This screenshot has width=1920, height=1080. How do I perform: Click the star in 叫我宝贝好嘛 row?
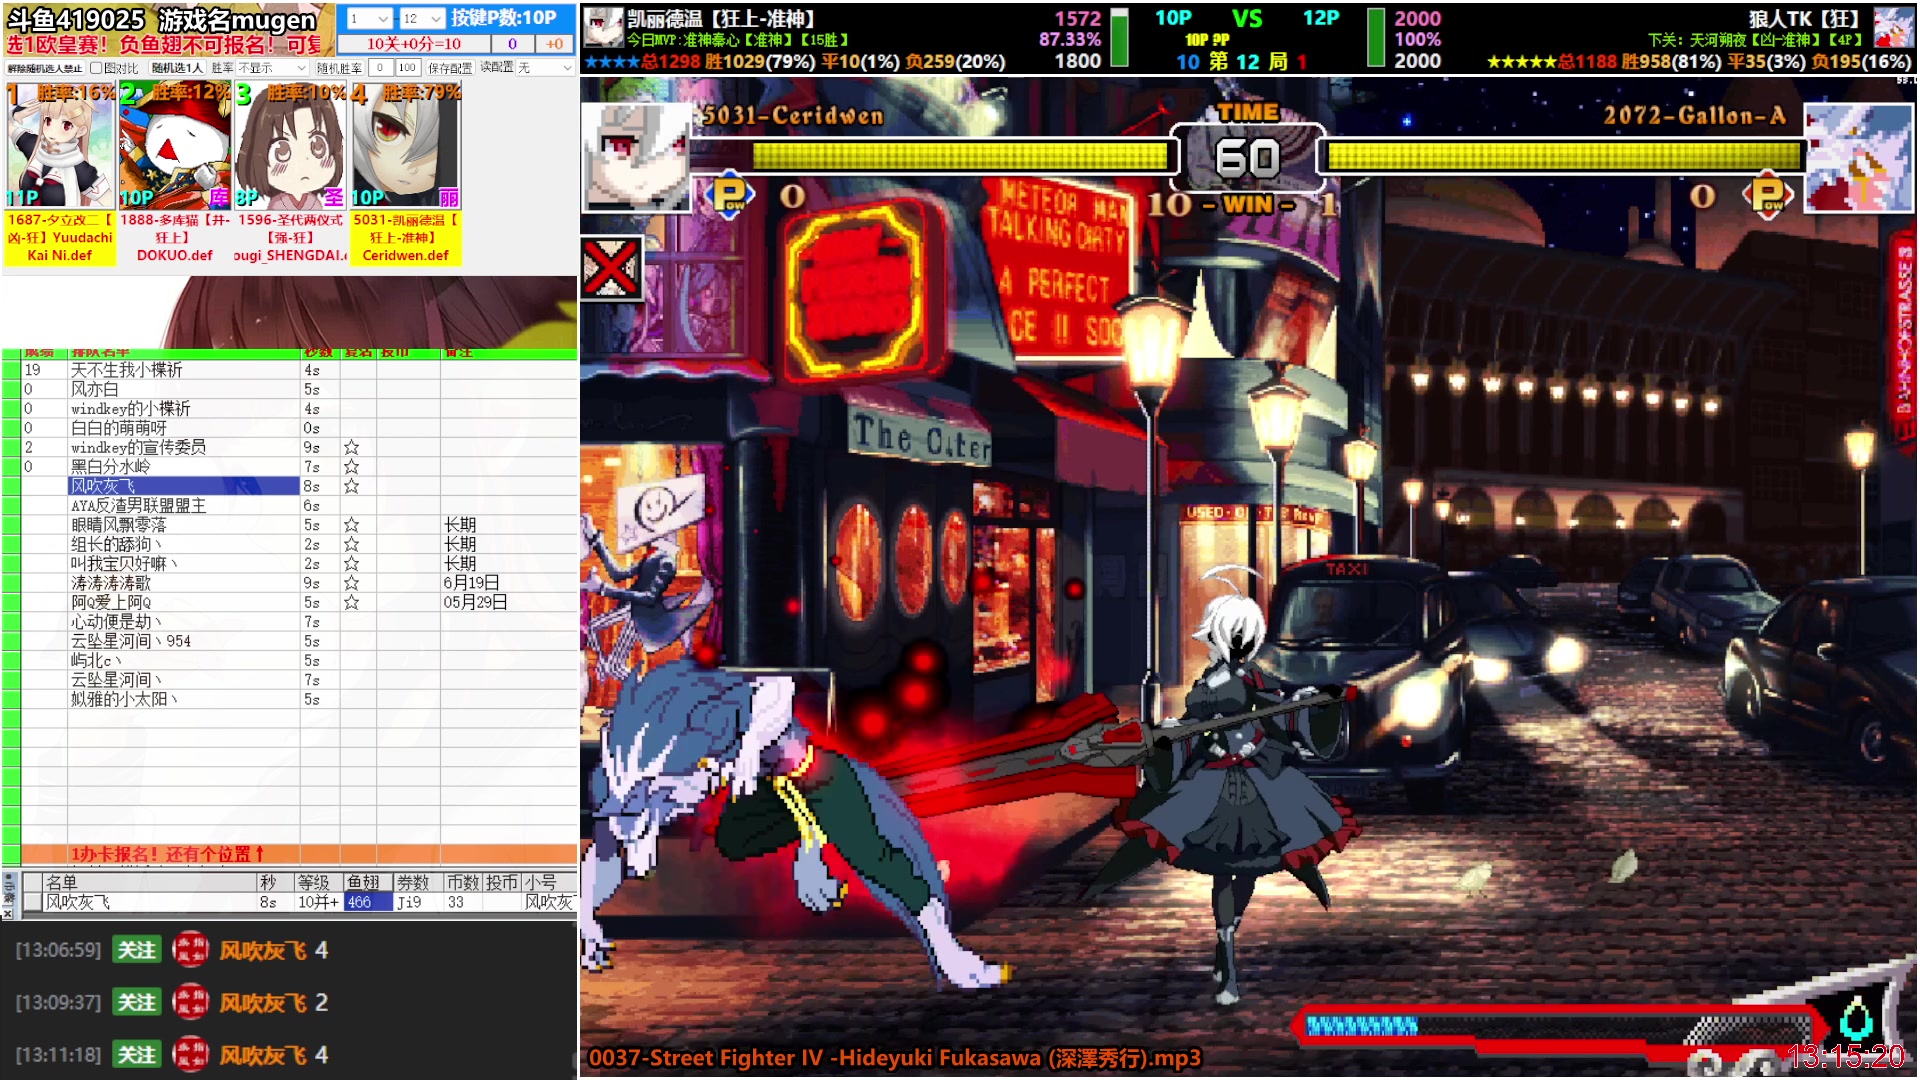click(351, 564)
